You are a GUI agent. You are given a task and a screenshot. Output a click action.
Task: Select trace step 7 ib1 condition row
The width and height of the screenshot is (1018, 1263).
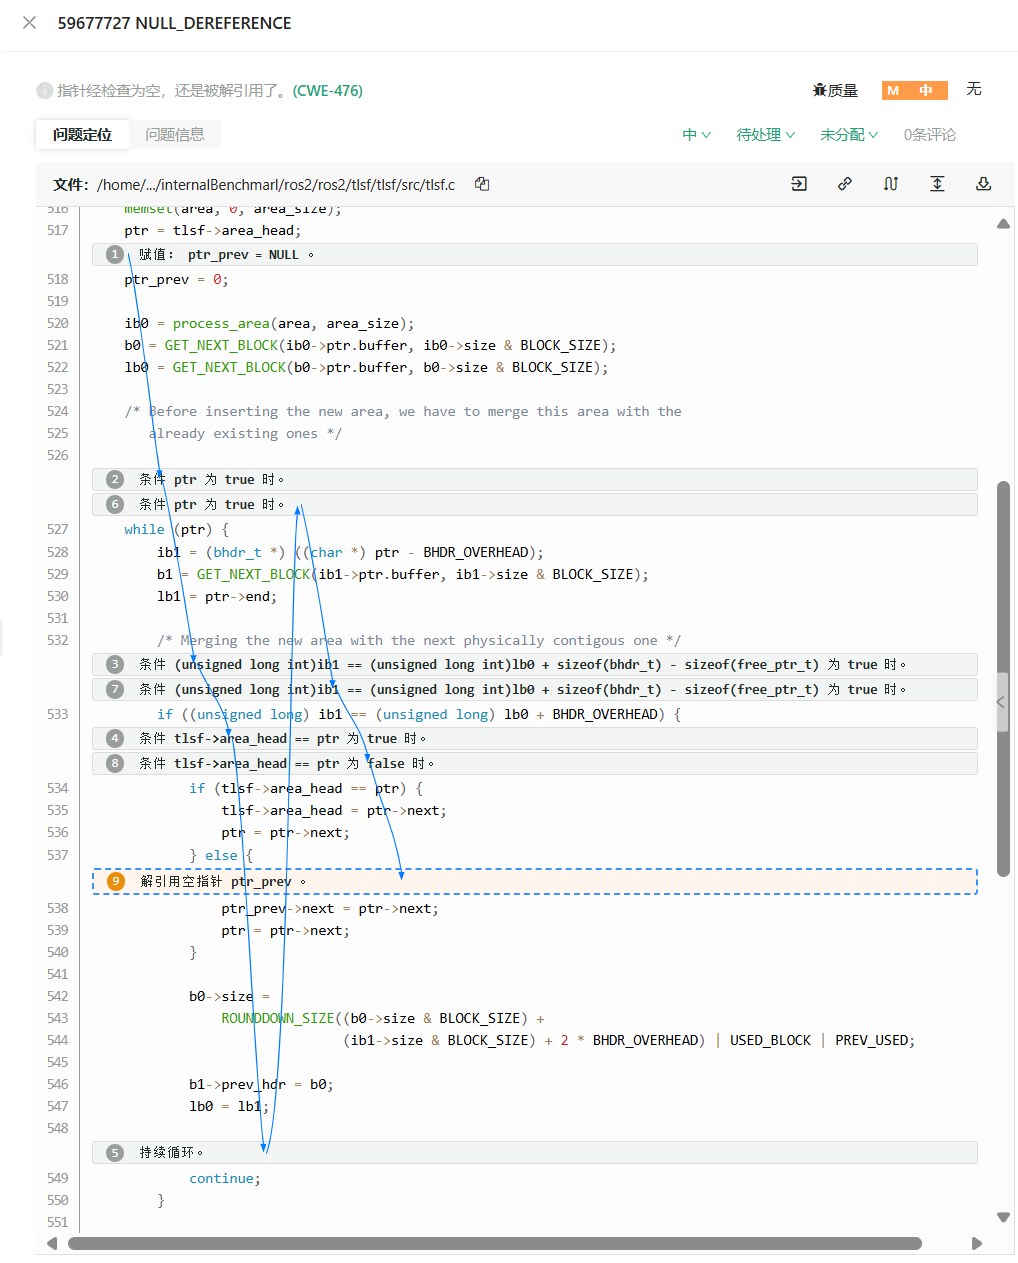[535, 690]
